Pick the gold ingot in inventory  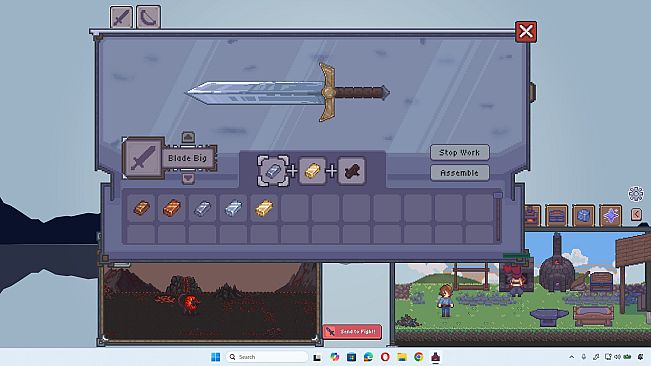[264, 207]
